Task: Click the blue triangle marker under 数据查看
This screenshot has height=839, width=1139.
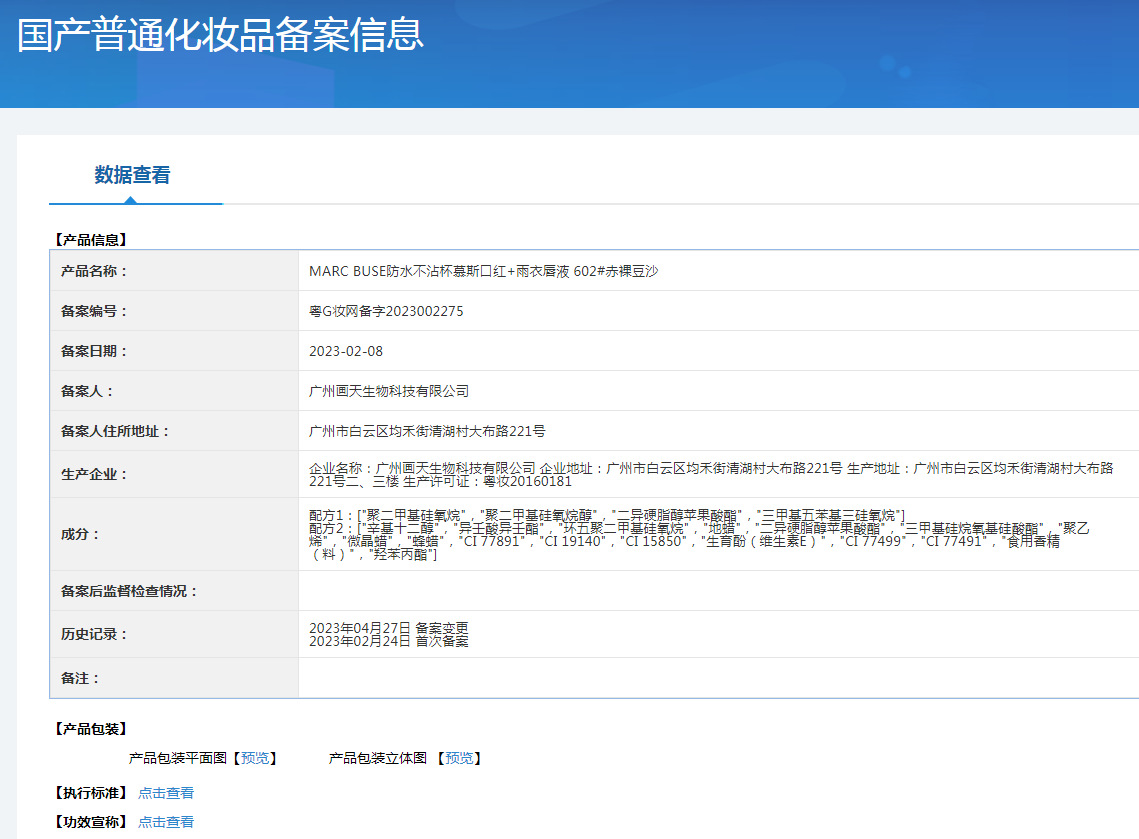Action: pyautogui.click(x=131, y=200)
